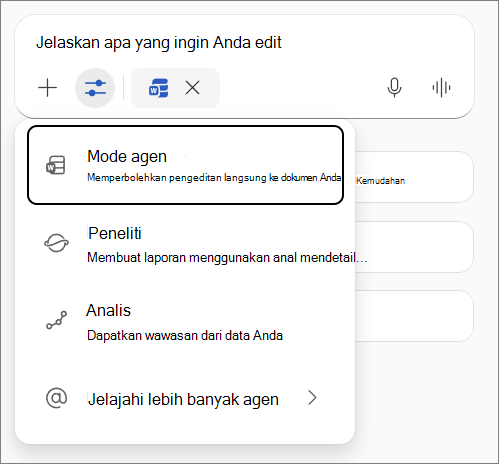Click the microphone dictation icon

click(394, 88)
